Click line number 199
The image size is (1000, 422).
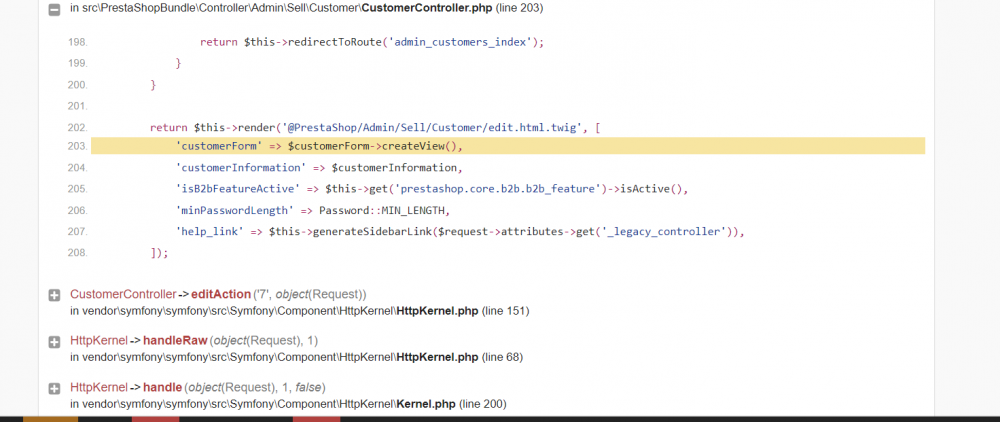tap(77, 64)
